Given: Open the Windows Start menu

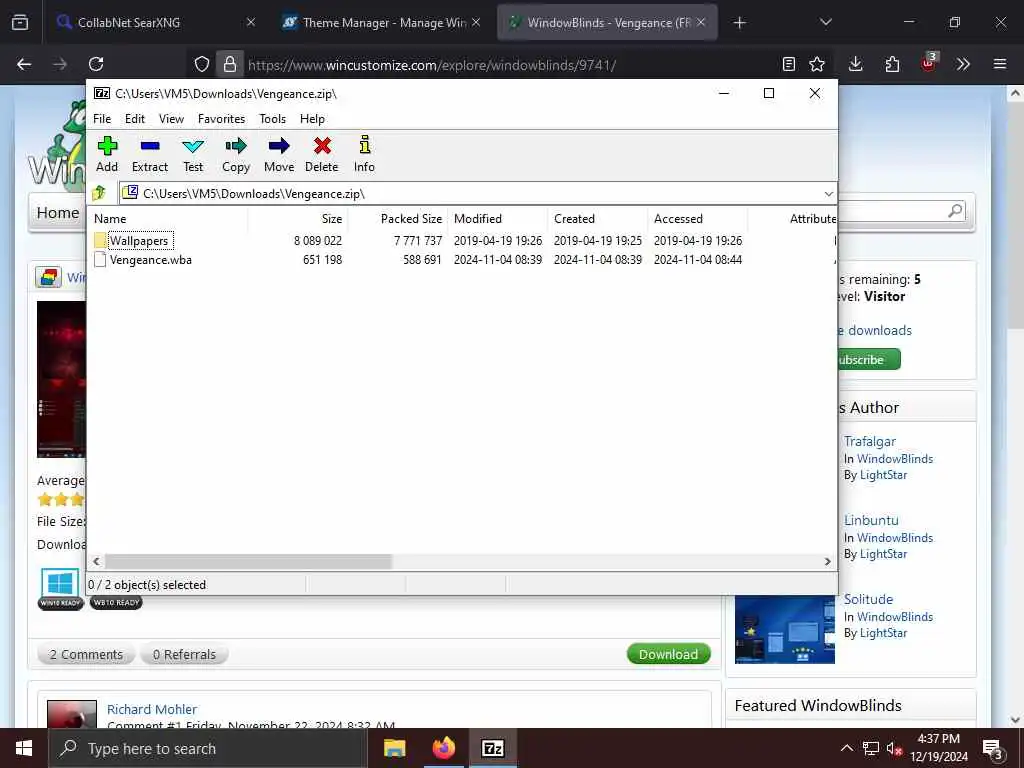Looking at the screenshot, I should pos(24,748).
